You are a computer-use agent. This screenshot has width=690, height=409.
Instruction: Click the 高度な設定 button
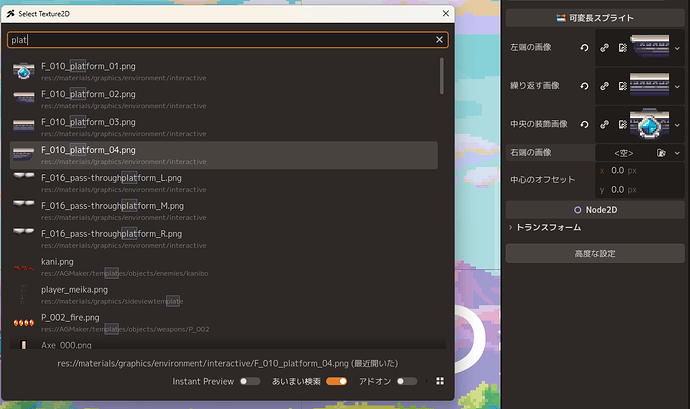(x=595, y=254)
